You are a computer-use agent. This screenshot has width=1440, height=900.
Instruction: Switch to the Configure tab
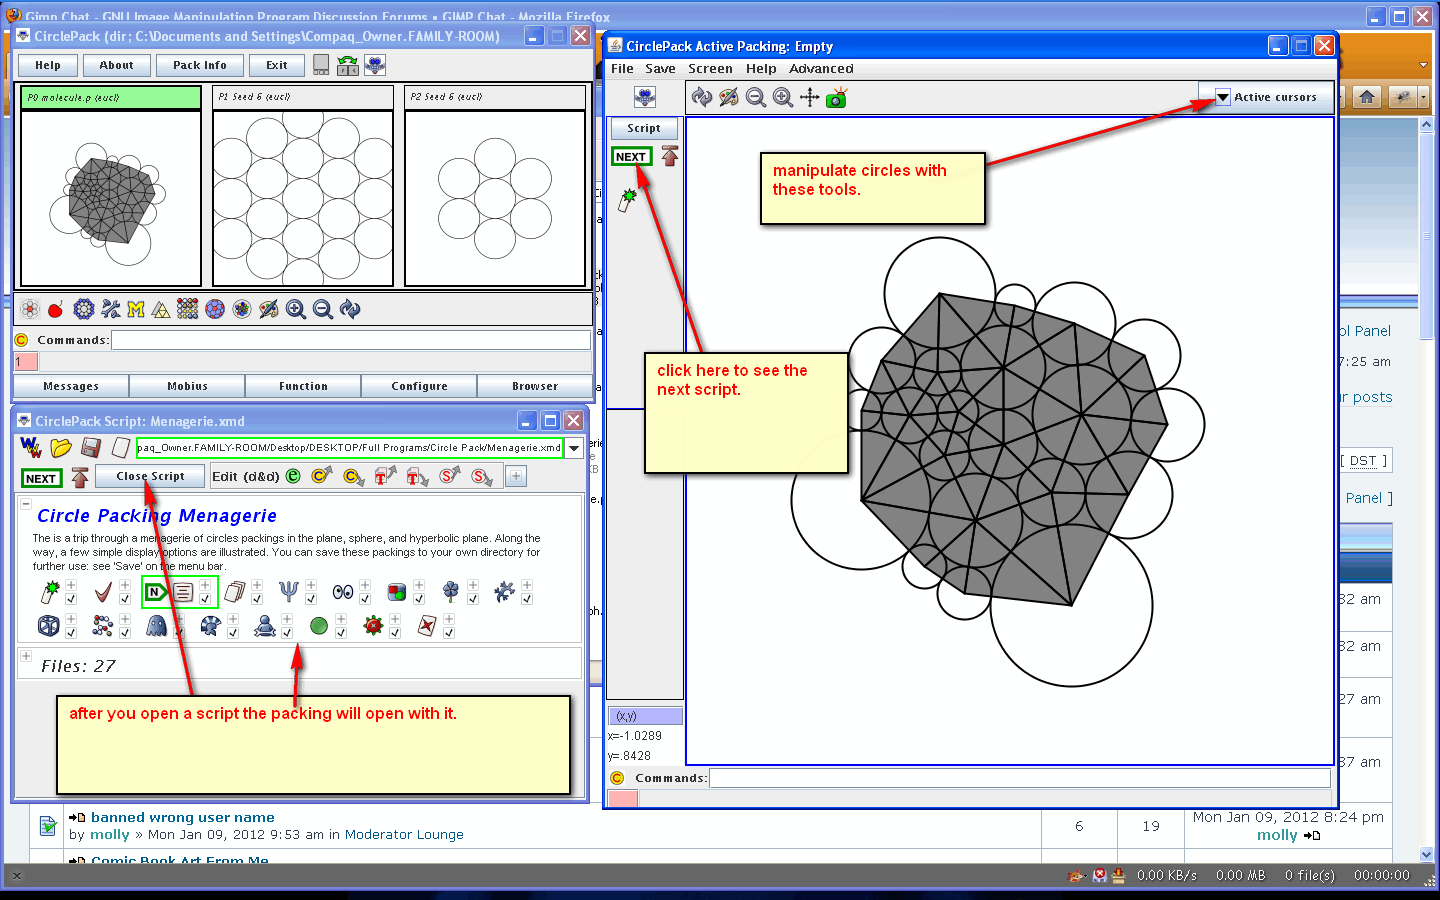coord(419,386)
